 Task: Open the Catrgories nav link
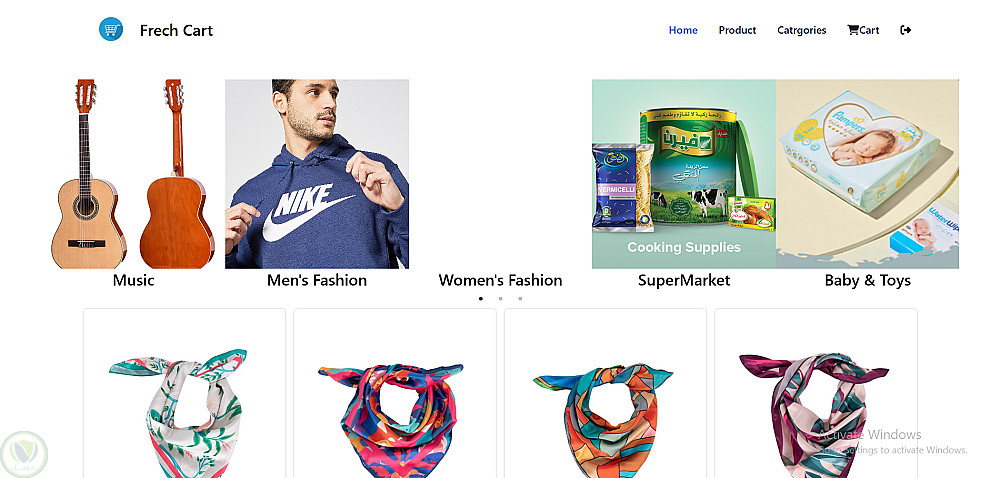tap(802, 30)
